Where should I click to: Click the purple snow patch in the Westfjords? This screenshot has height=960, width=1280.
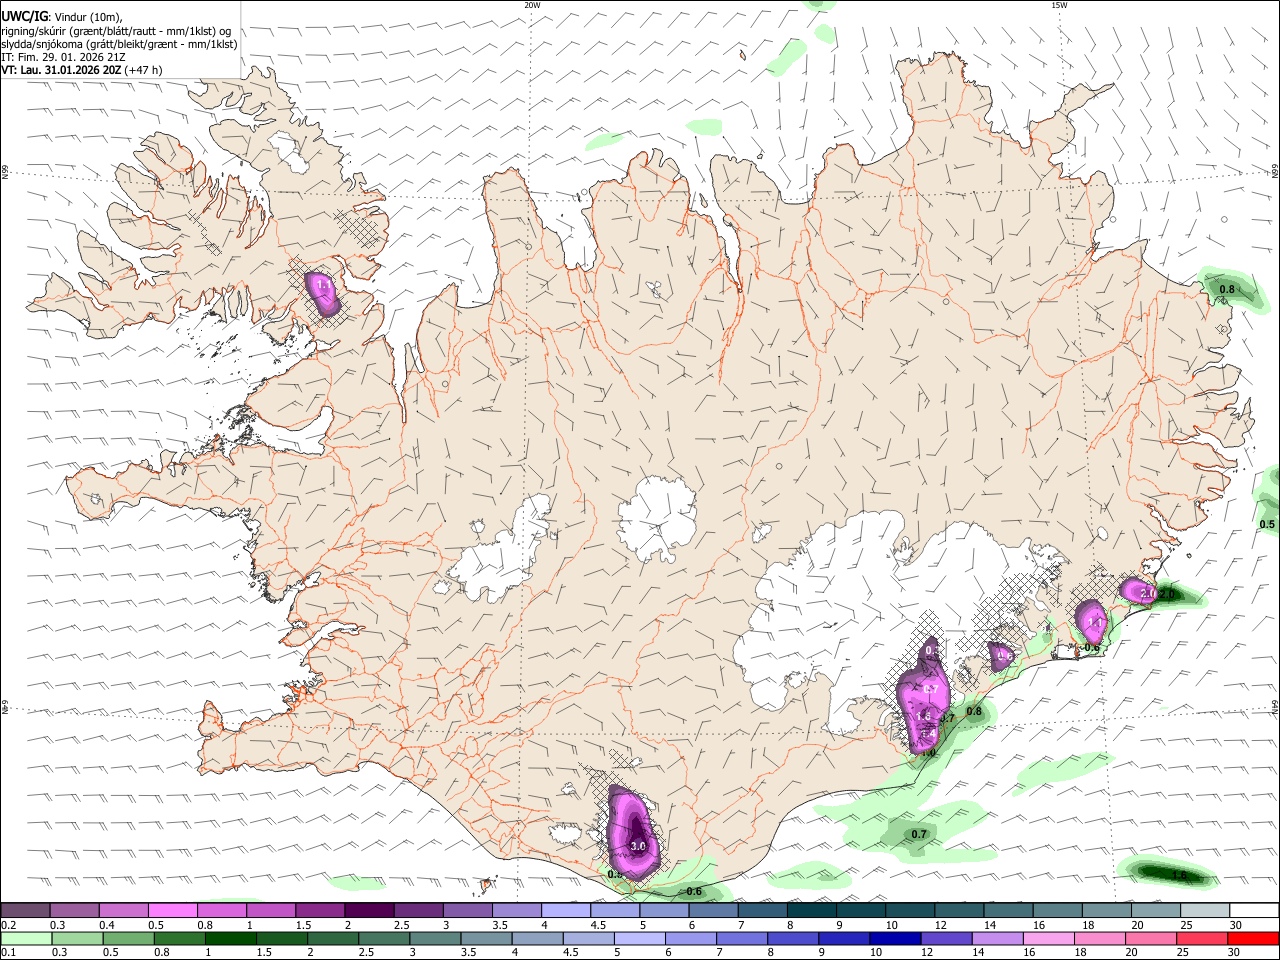322,293
